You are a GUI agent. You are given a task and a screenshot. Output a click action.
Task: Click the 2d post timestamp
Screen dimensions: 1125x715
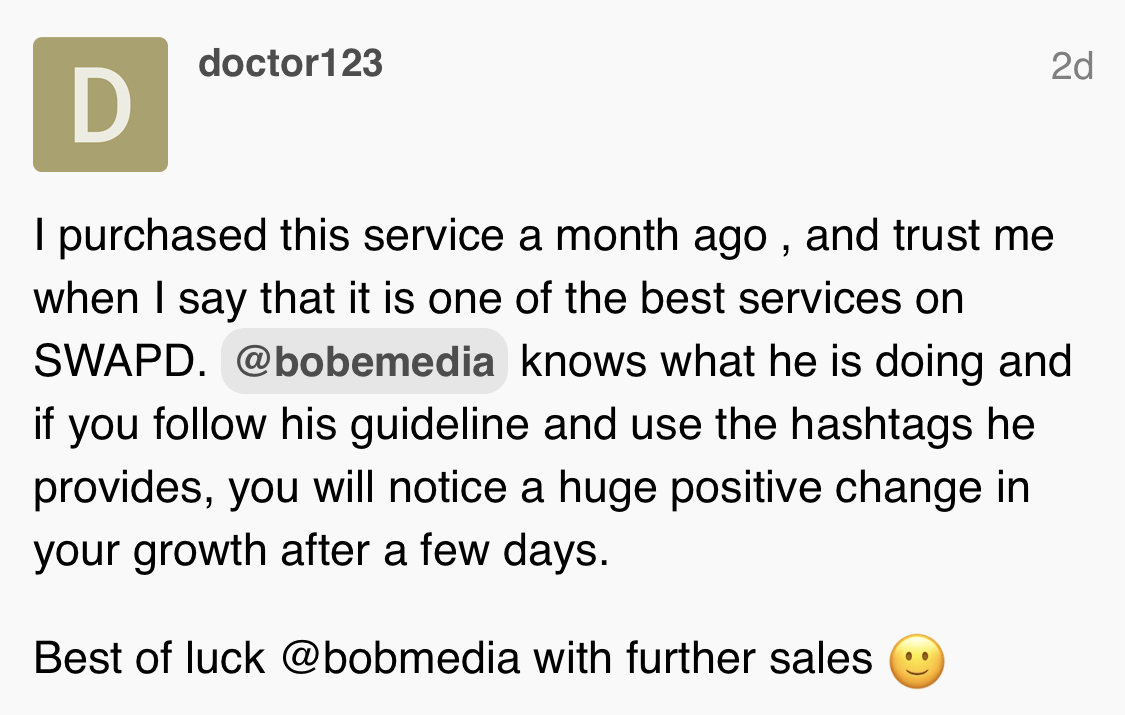pos(1072,67)
